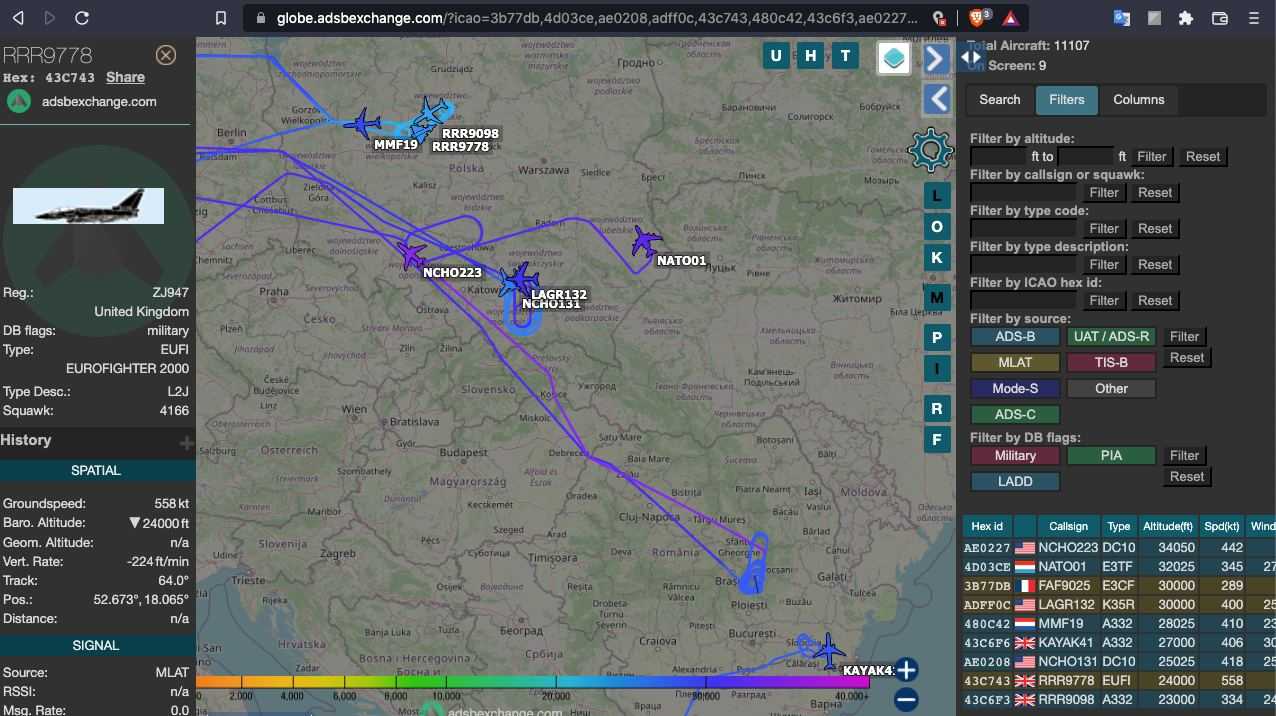The height and width of the screenshot is (716, 1276).
Task: Toggle the M map option button
Action: pos(937,297)
